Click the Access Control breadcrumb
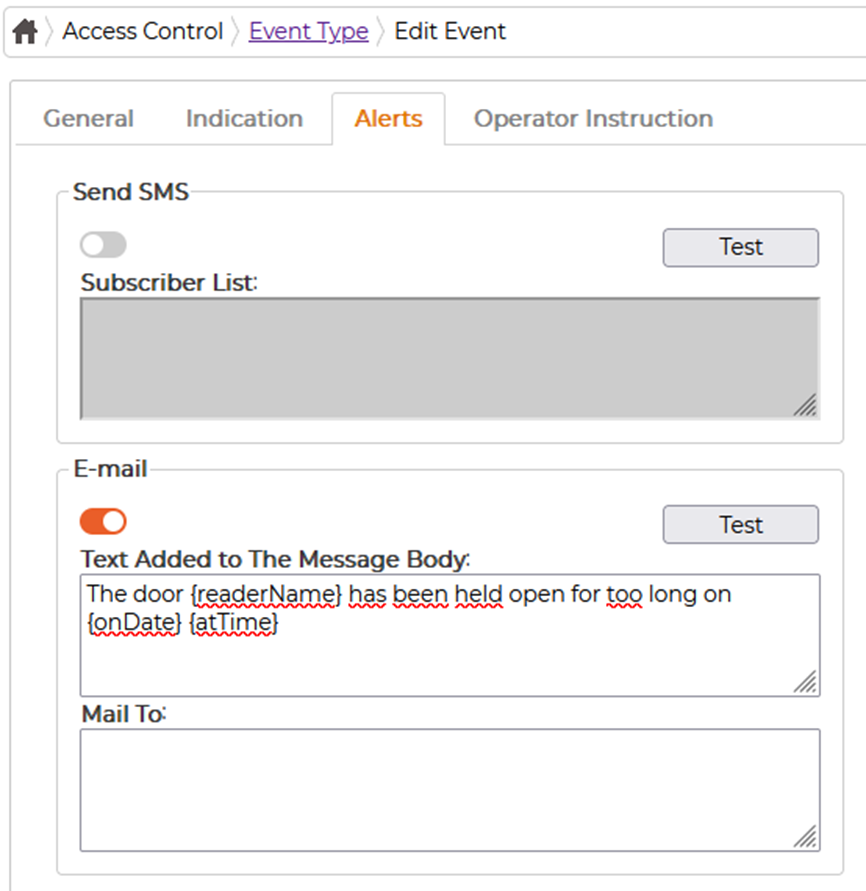Screen dimensions: 866x891 pos(143,31)
